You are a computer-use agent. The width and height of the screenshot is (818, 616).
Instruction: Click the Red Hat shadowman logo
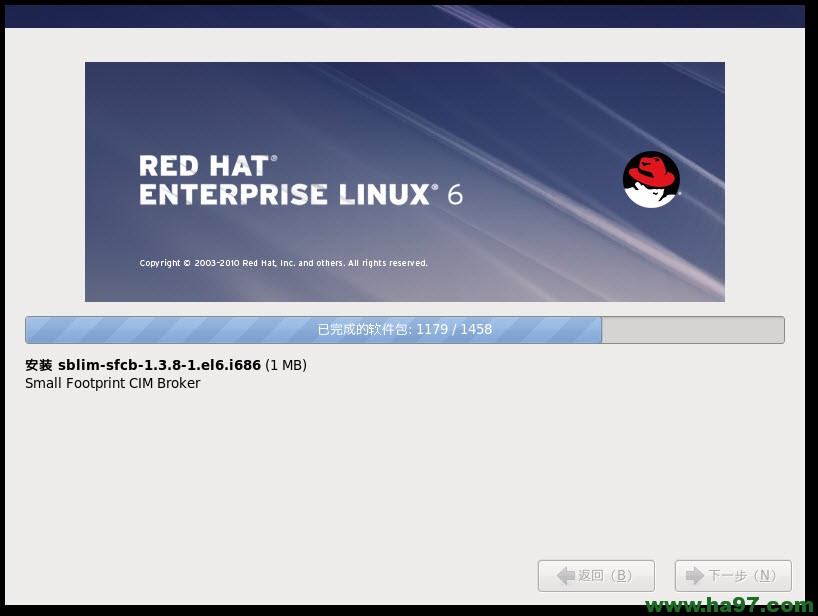(x=651, y=179)
